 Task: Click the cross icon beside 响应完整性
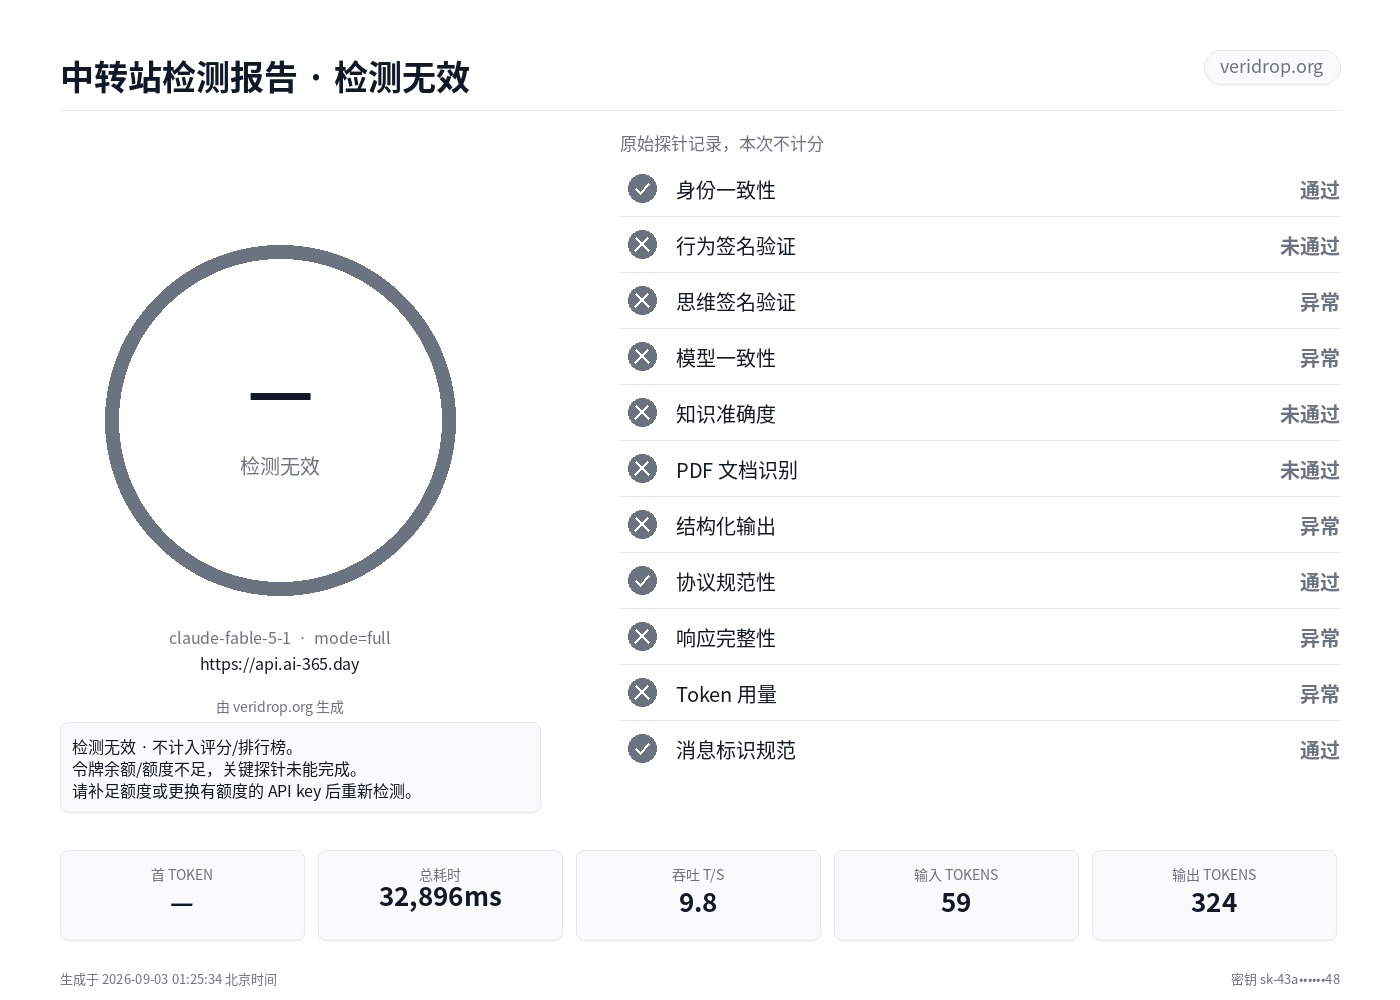pos(642,637)
